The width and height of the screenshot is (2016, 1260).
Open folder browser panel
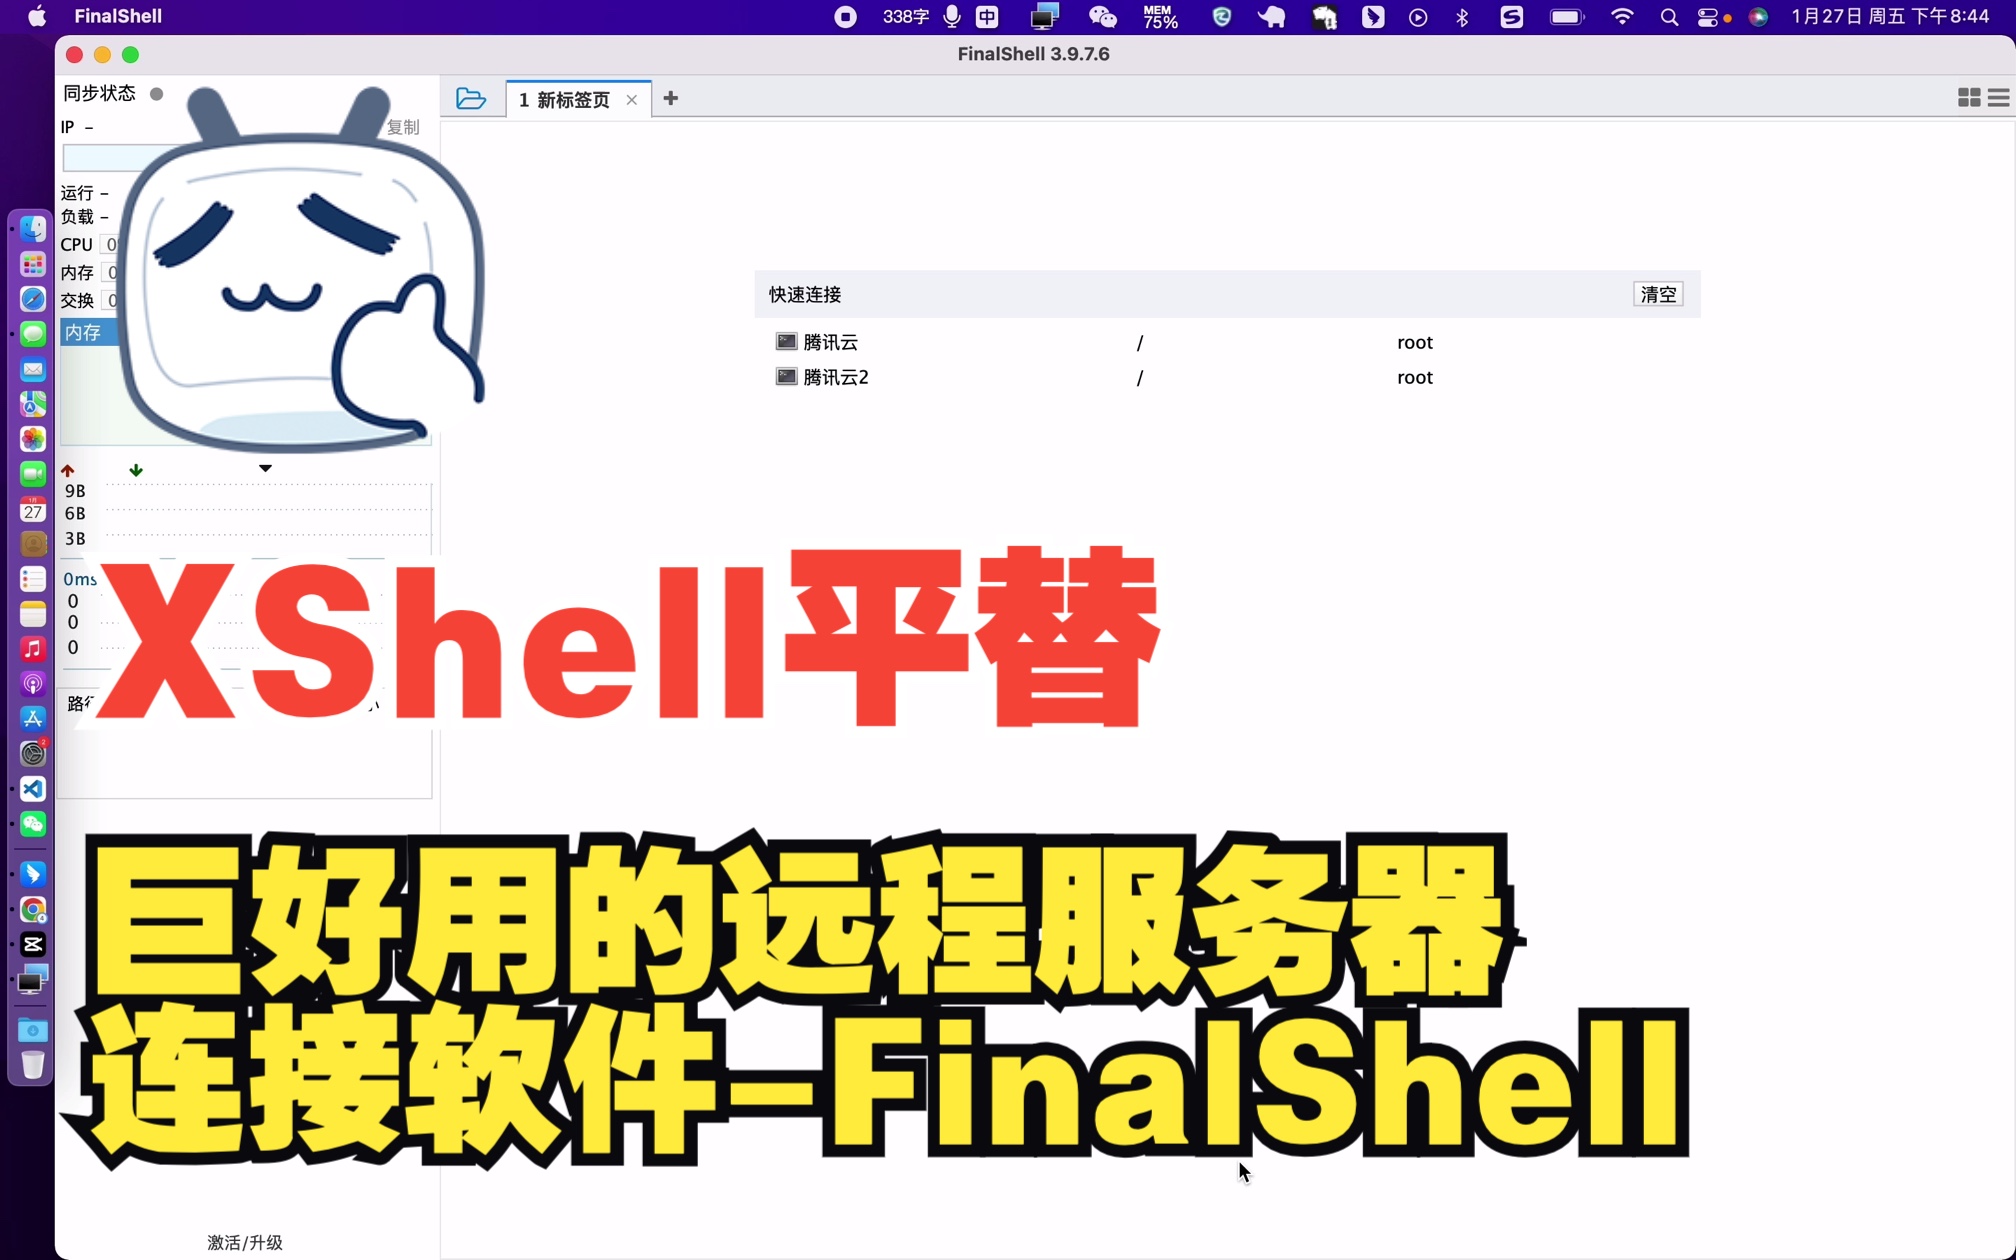click(469, 97)
